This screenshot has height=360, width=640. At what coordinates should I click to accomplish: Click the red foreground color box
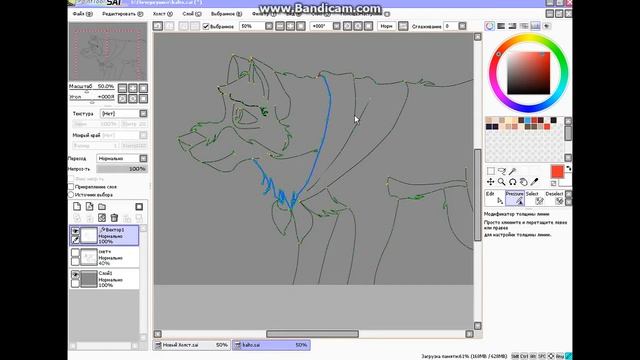pos(557,171)
